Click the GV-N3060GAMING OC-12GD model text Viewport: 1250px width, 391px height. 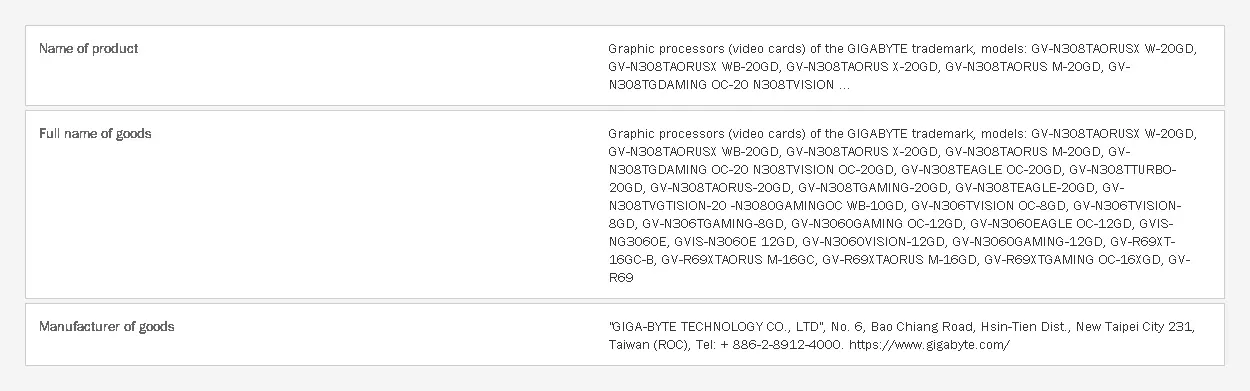[878, 224]
